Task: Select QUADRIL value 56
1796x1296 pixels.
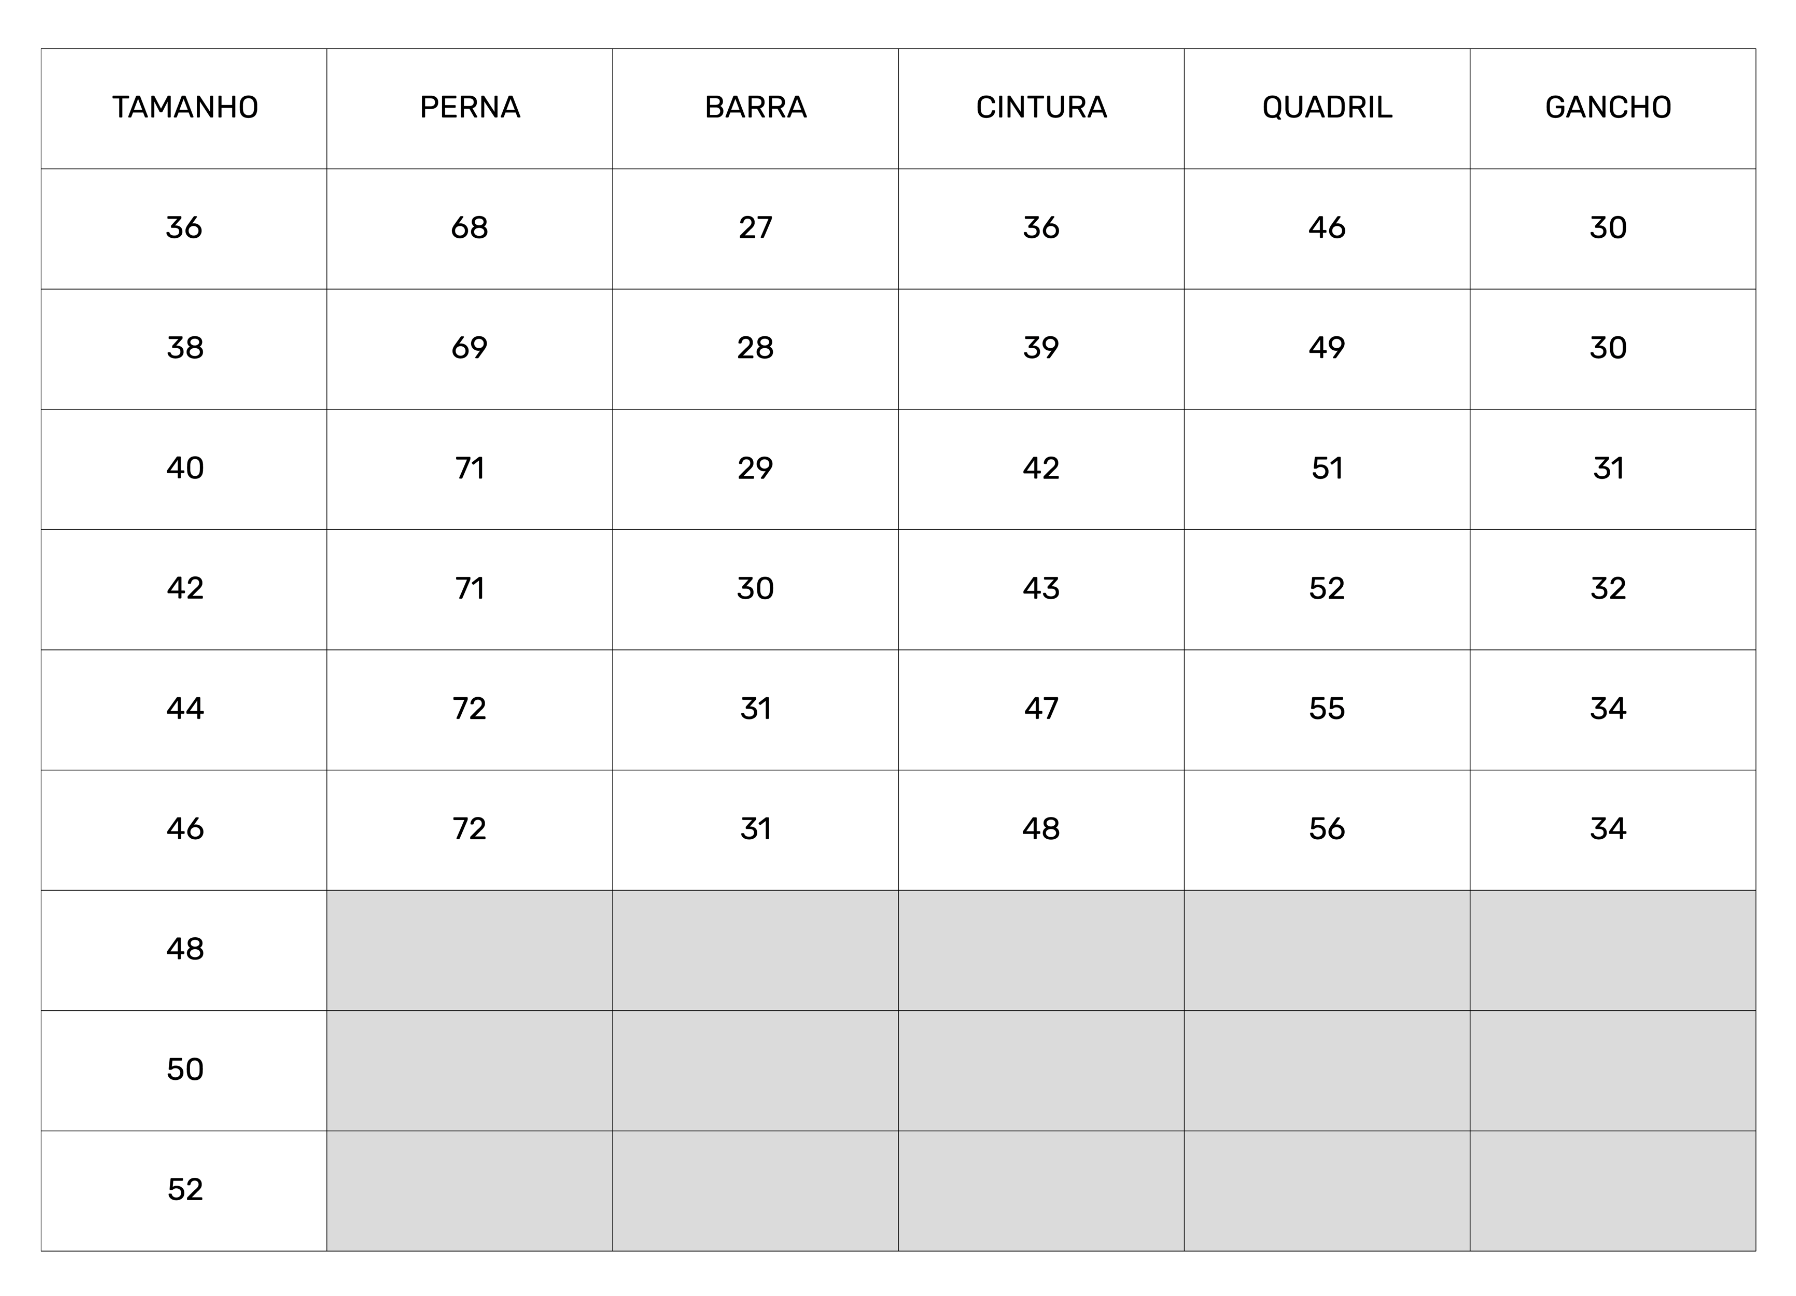Action: point(1327,829)
